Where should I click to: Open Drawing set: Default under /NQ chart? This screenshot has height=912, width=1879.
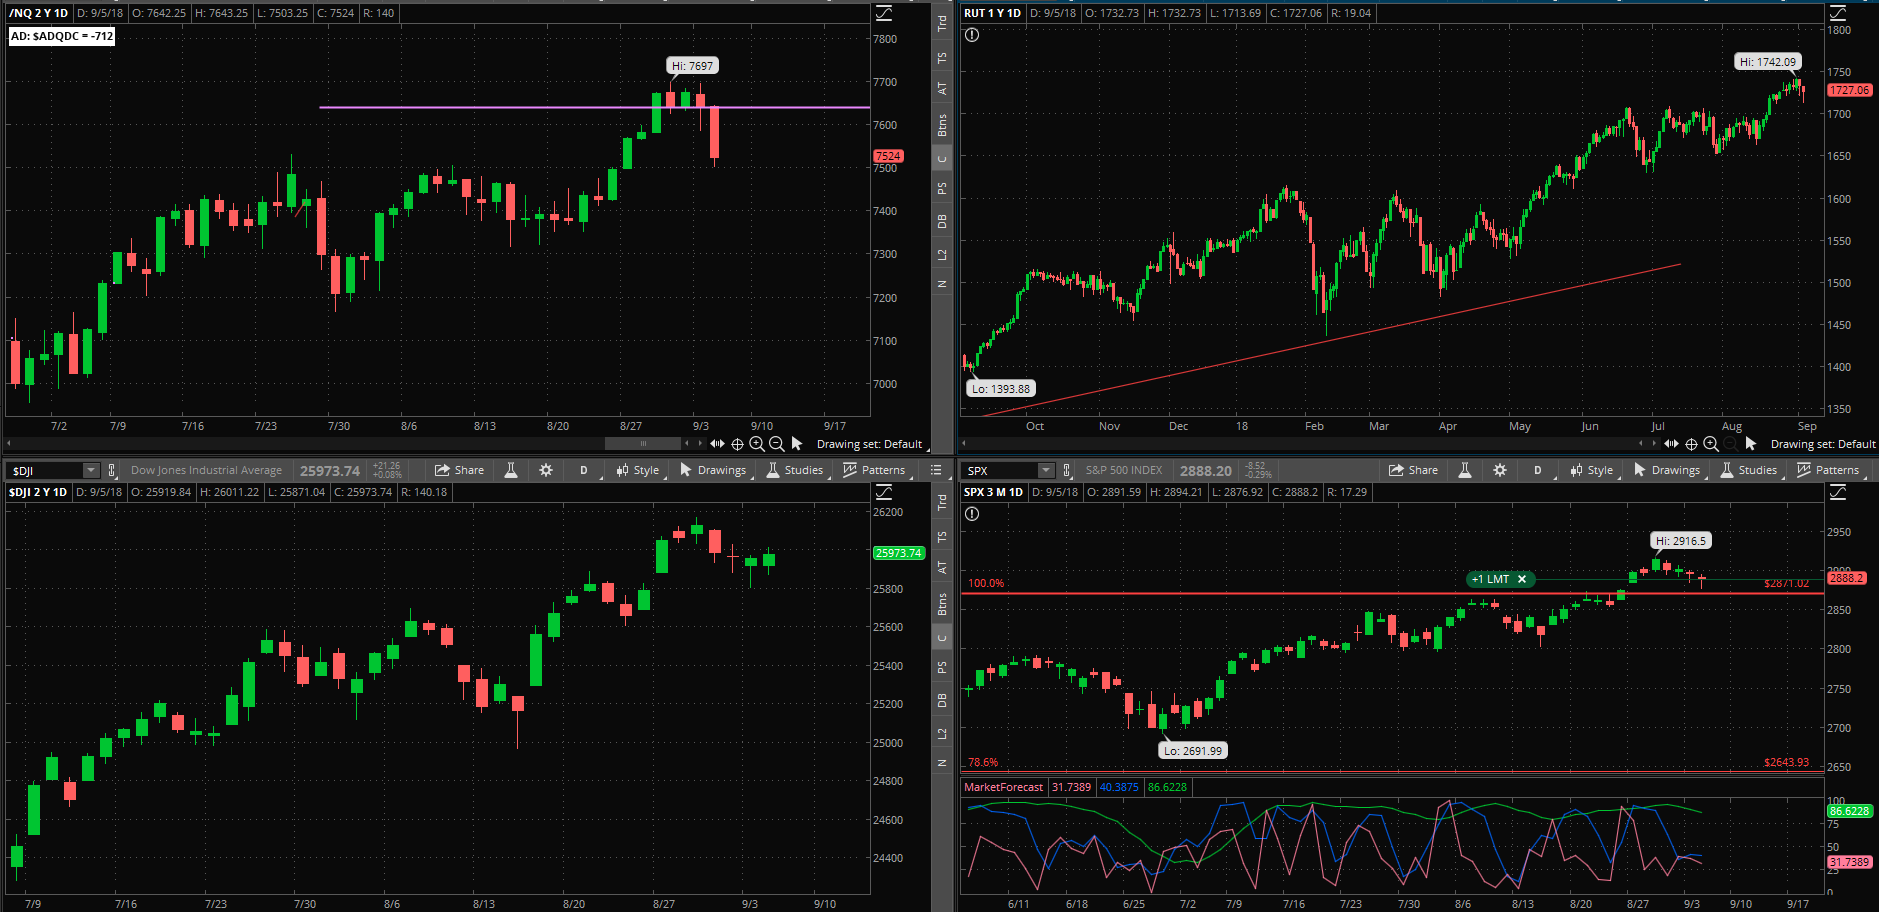click(x=869, y=444)
